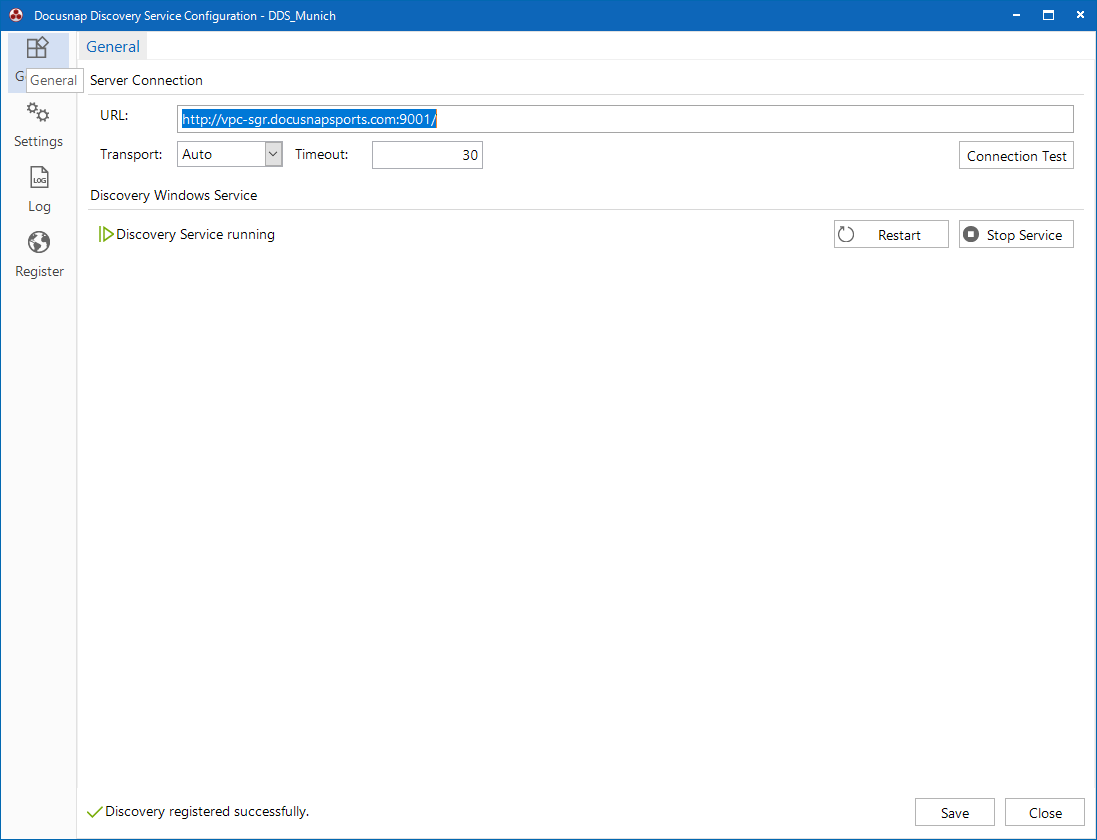Click the Docusnap app logo in title bar
The image size is (1097, 840).
click(x=16, y=15)
